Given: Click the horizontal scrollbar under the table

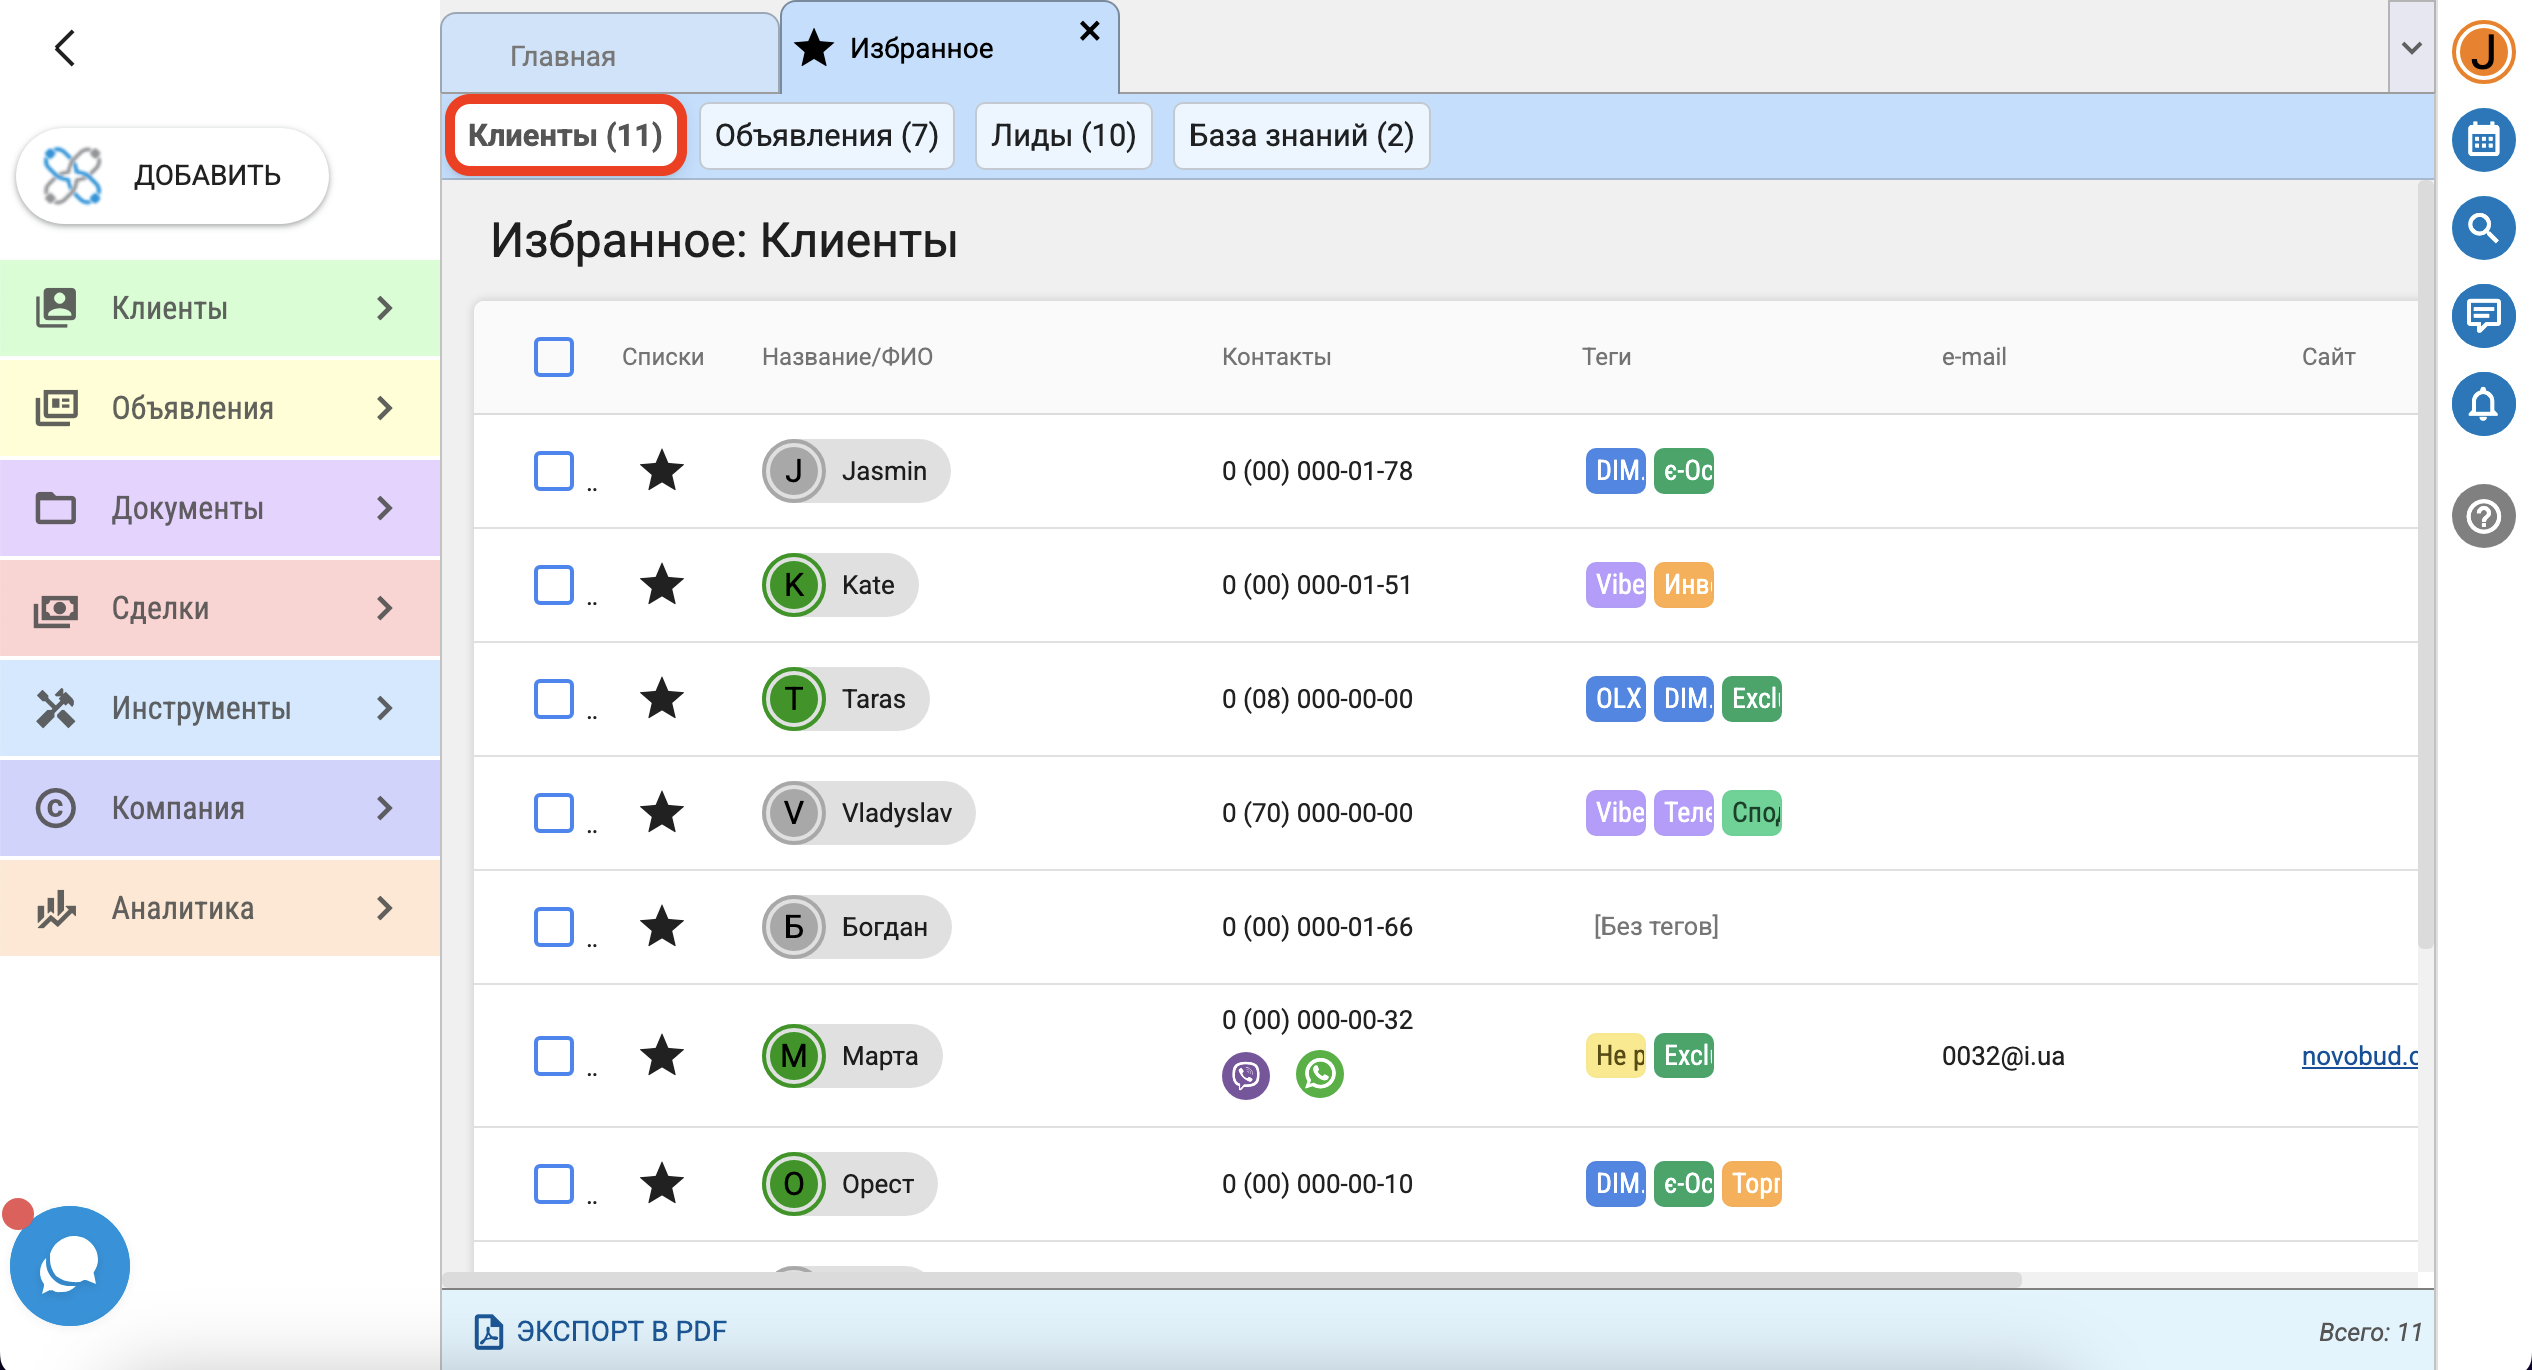Looking at the screenshot, I should pos(1230,1280).
